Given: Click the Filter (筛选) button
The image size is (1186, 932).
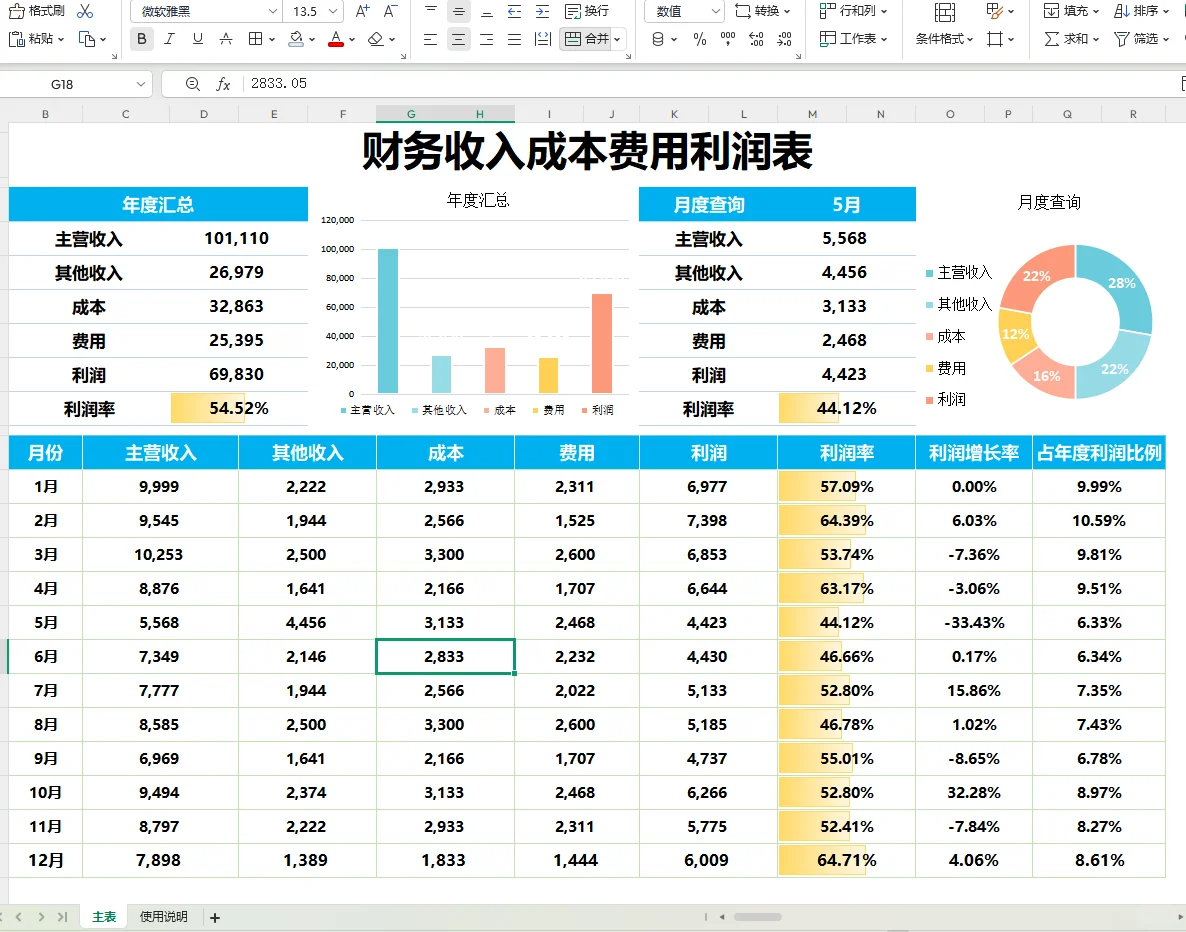Looking at the screenshot, I should point(1141,39).
